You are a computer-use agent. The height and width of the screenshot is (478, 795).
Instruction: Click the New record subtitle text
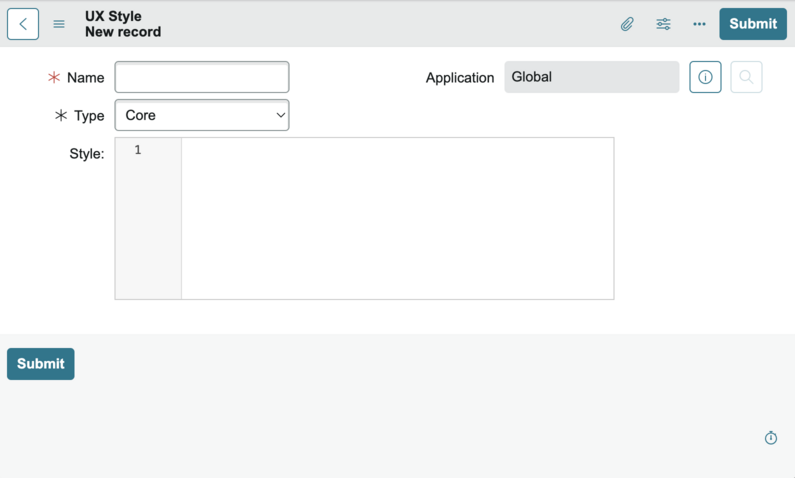tap(123, 32)
